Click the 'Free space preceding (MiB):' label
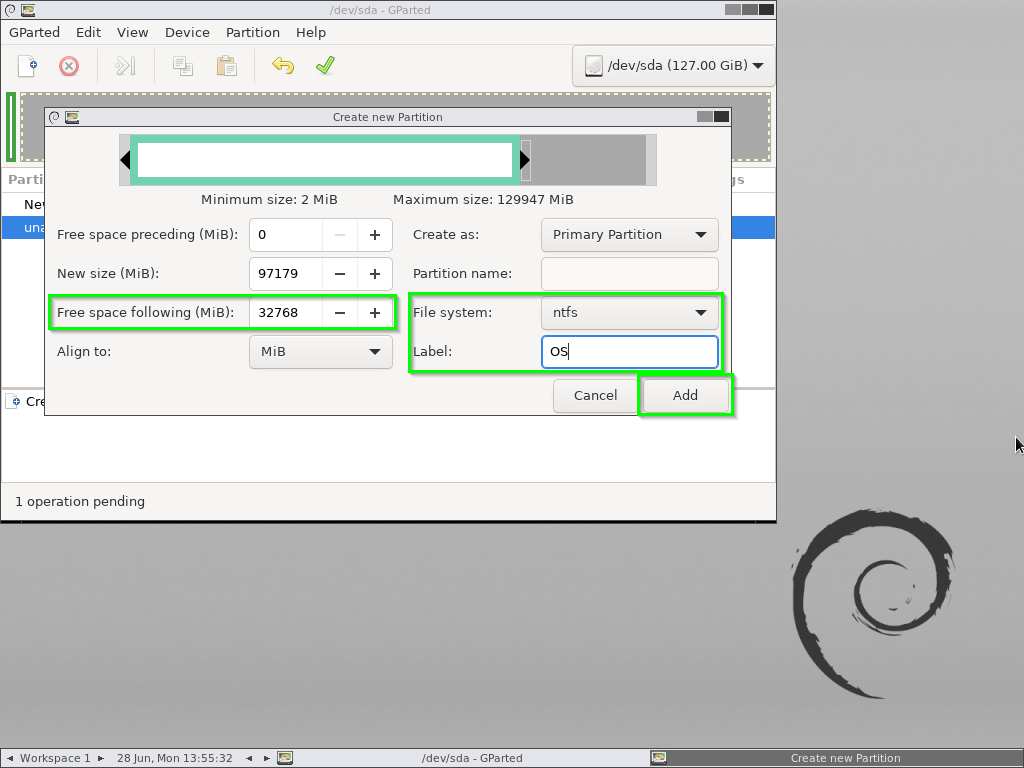This screenshot has width=1024, height=768. [148, 235]
